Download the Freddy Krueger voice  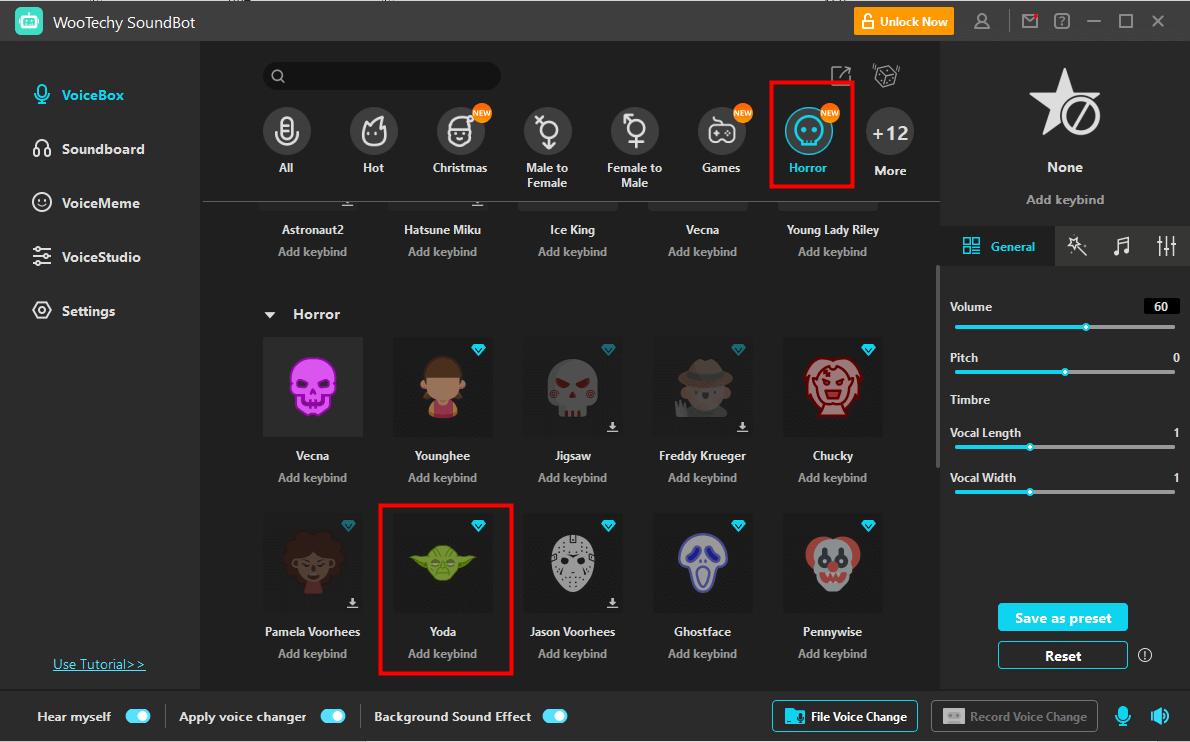click(x=742, y=427)
